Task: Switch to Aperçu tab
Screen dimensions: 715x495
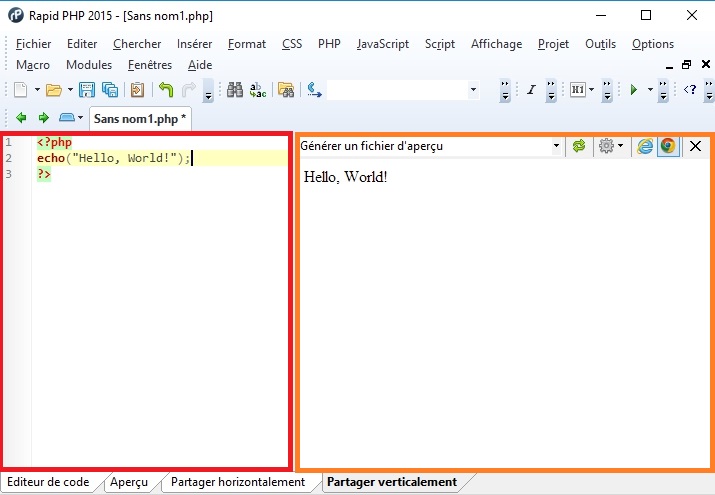Action: [129, 482]
